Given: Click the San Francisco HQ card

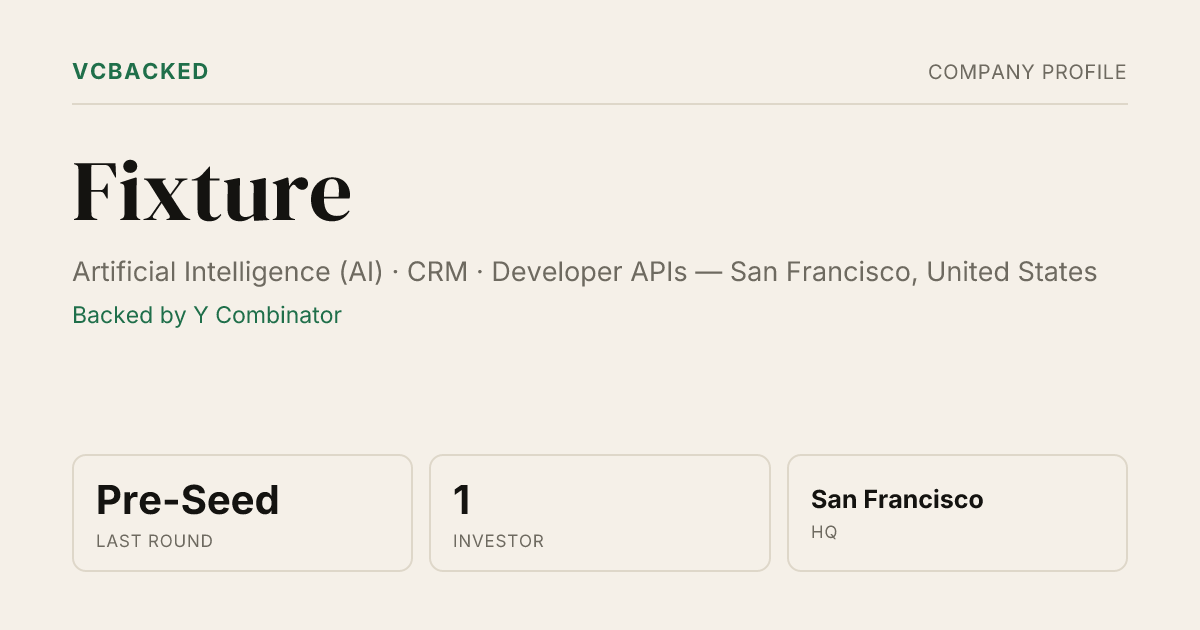Looking at the screenshot, I should [957, 513].
